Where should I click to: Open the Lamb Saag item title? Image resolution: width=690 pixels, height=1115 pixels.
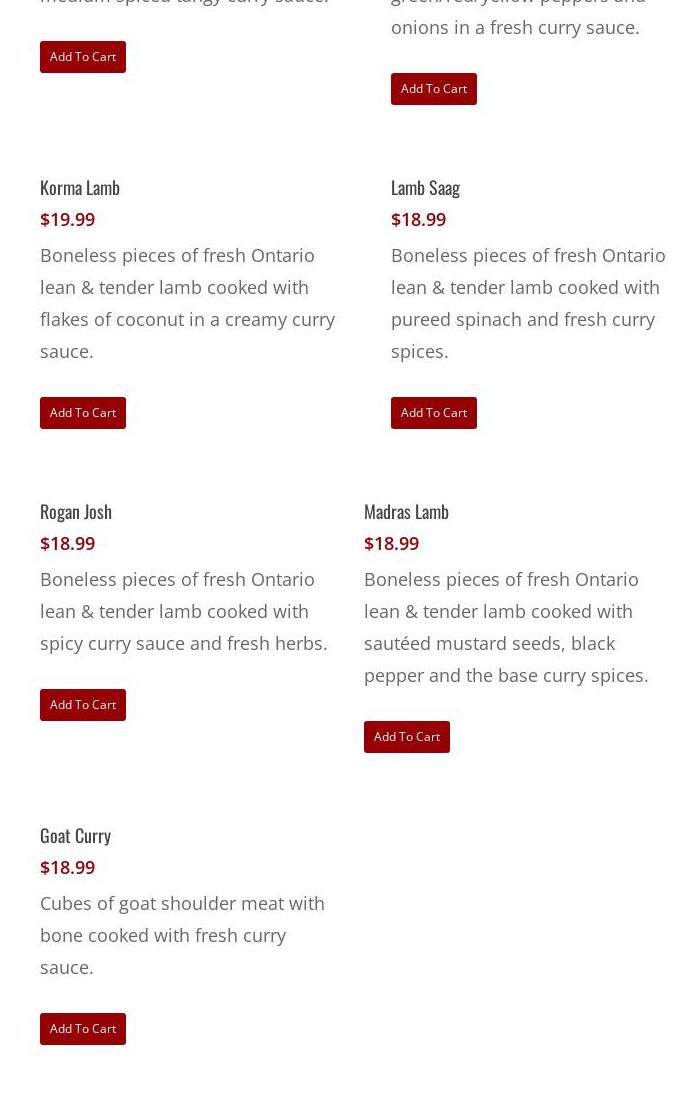point(425,188)
